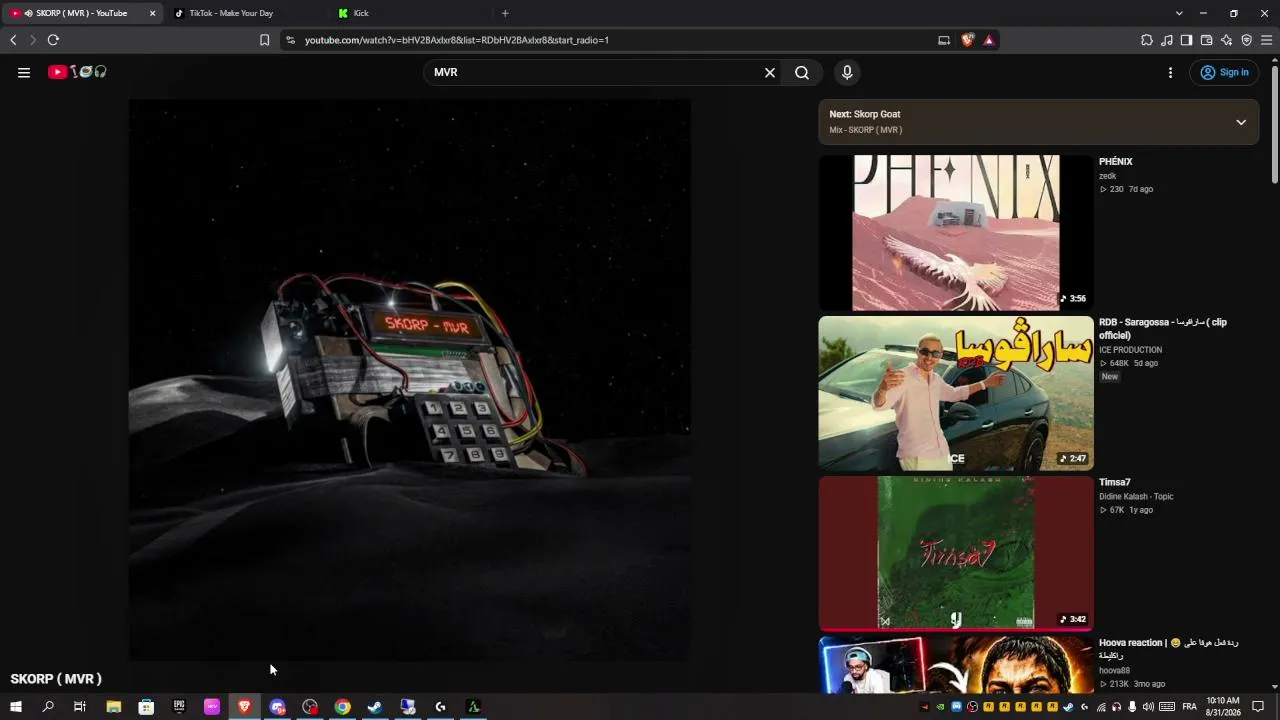Open the system volume control
This screenshot has height=720, width=1280.
coord(1148,707)
